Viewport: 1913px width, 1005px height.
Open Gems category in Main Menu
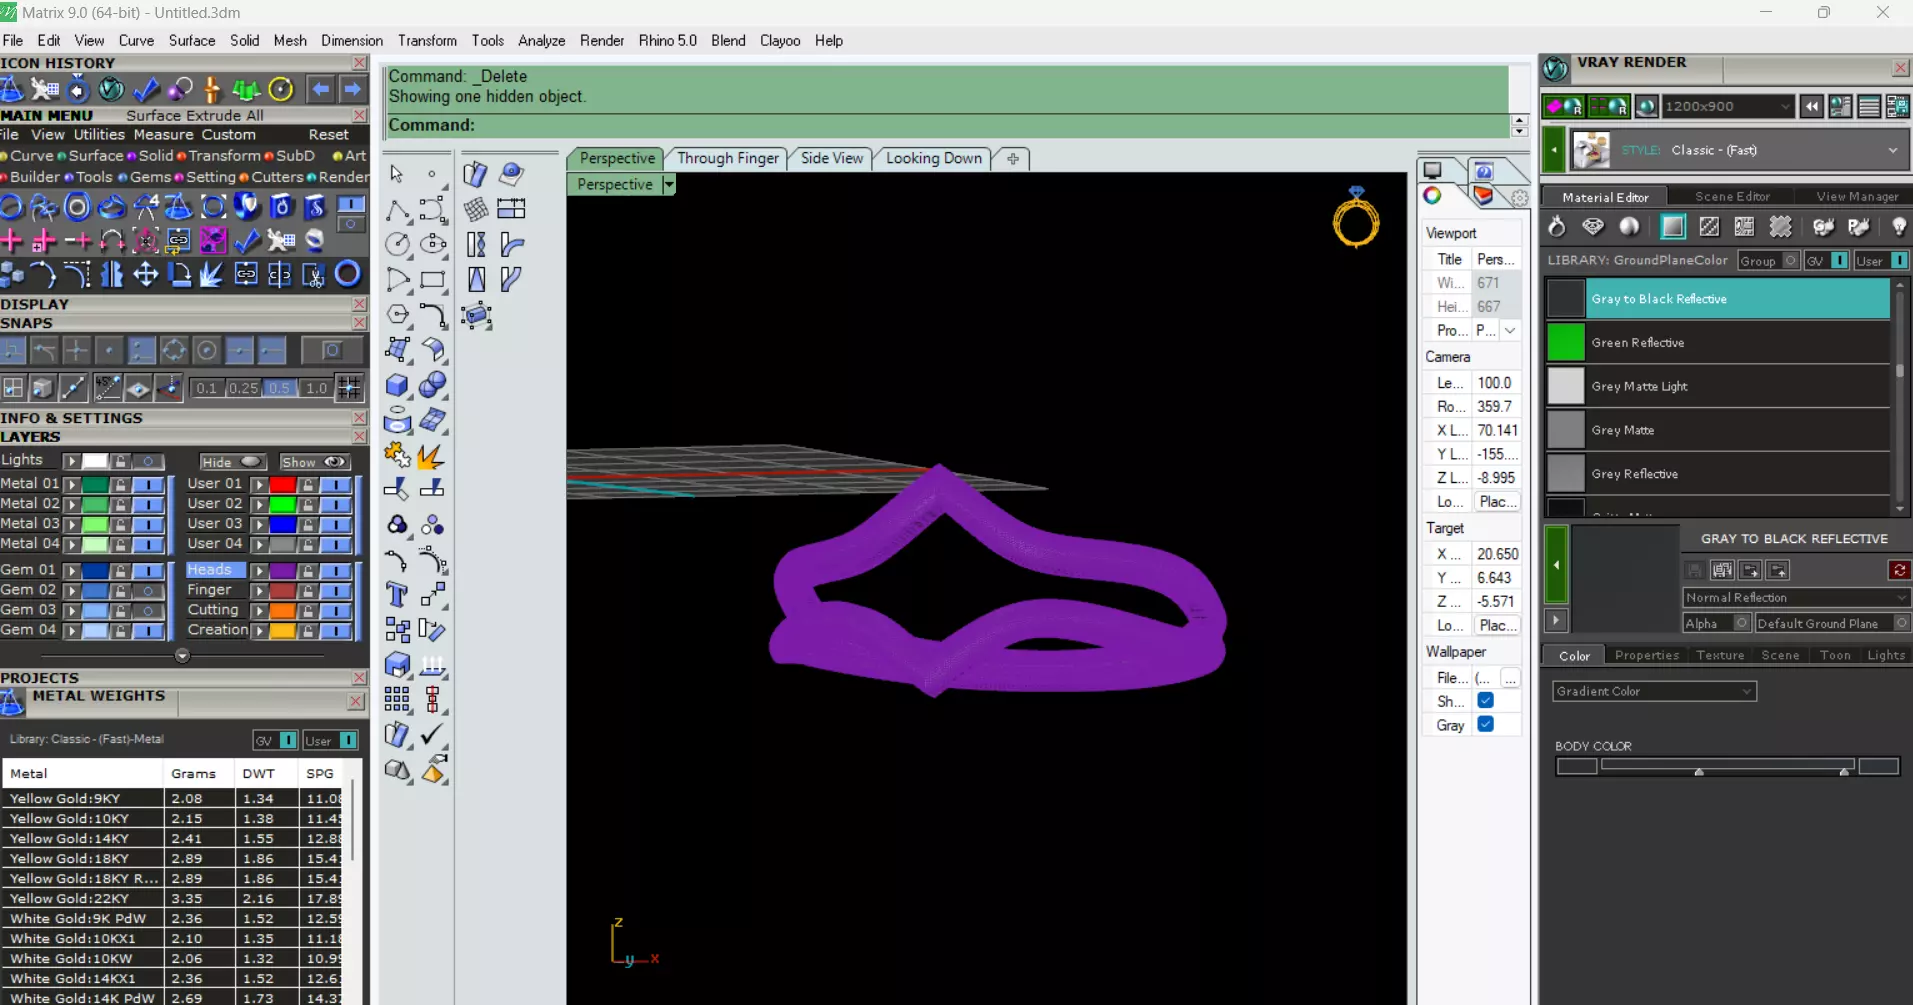(151, 177)
